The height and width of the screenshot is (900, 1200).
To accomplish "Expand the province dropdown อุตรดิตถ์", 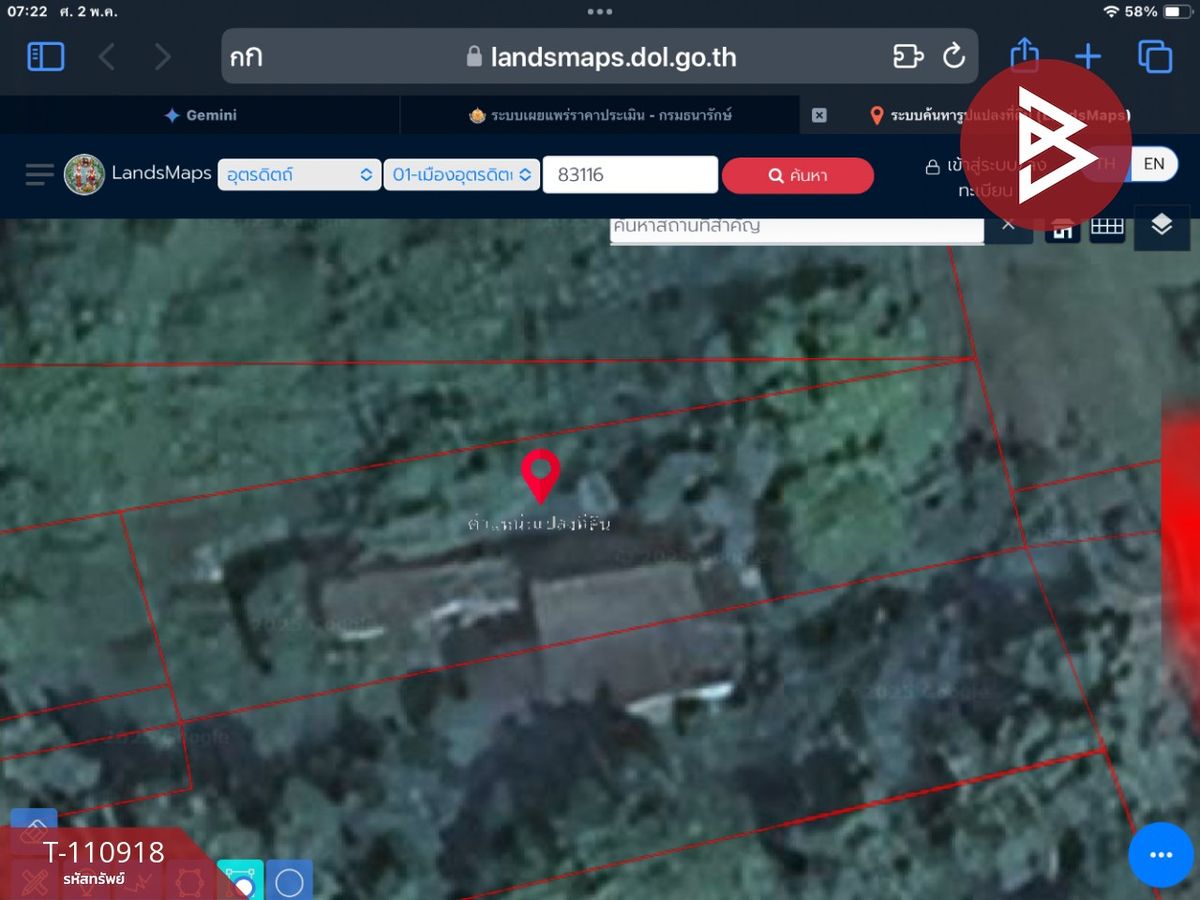I will (299, 175).
